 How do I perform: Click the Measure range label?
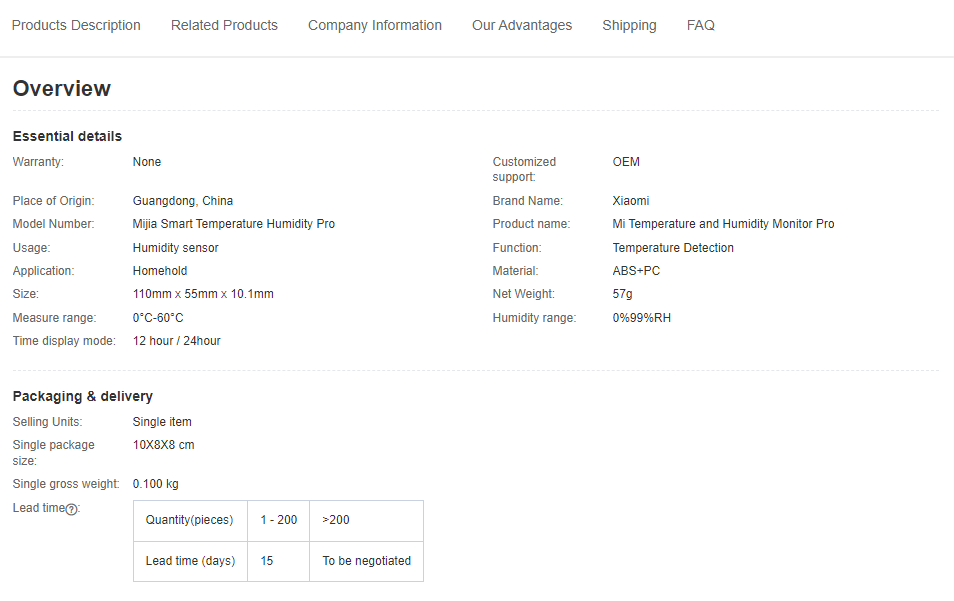click(54, 318)
